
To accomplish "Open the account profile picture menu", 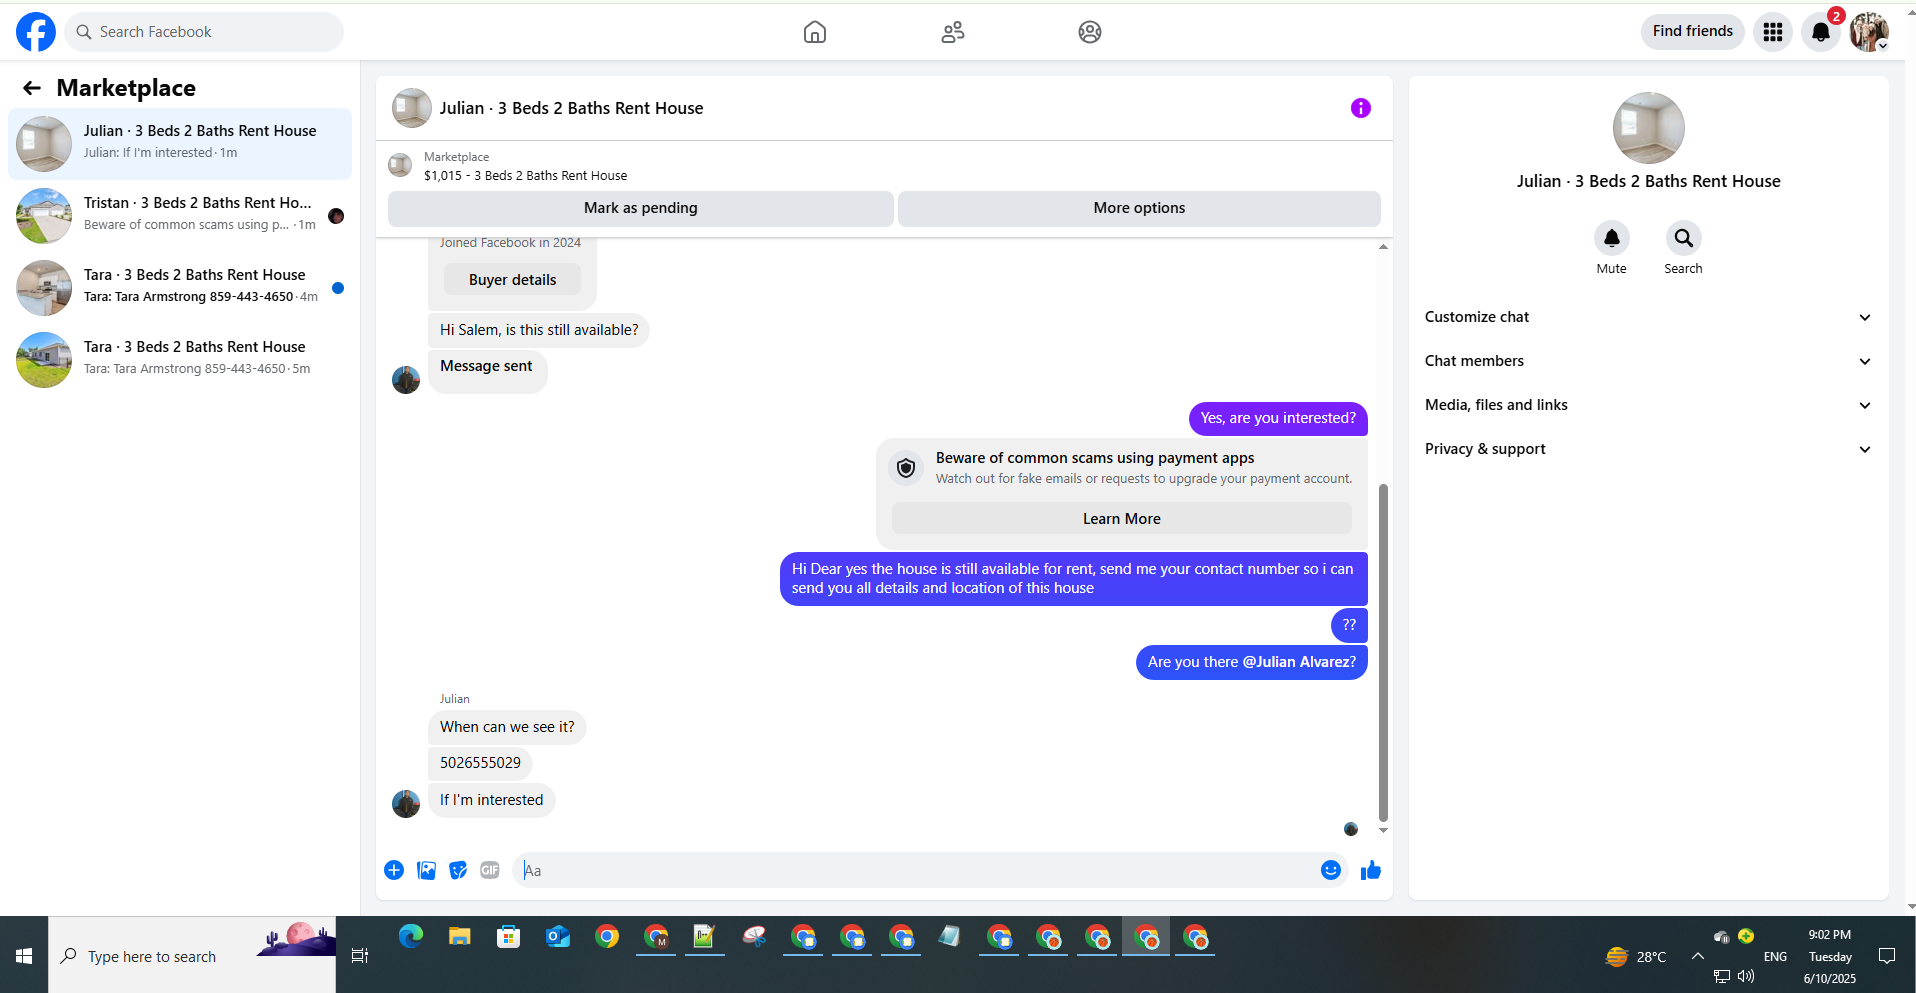I will (x=1869, y=32).
